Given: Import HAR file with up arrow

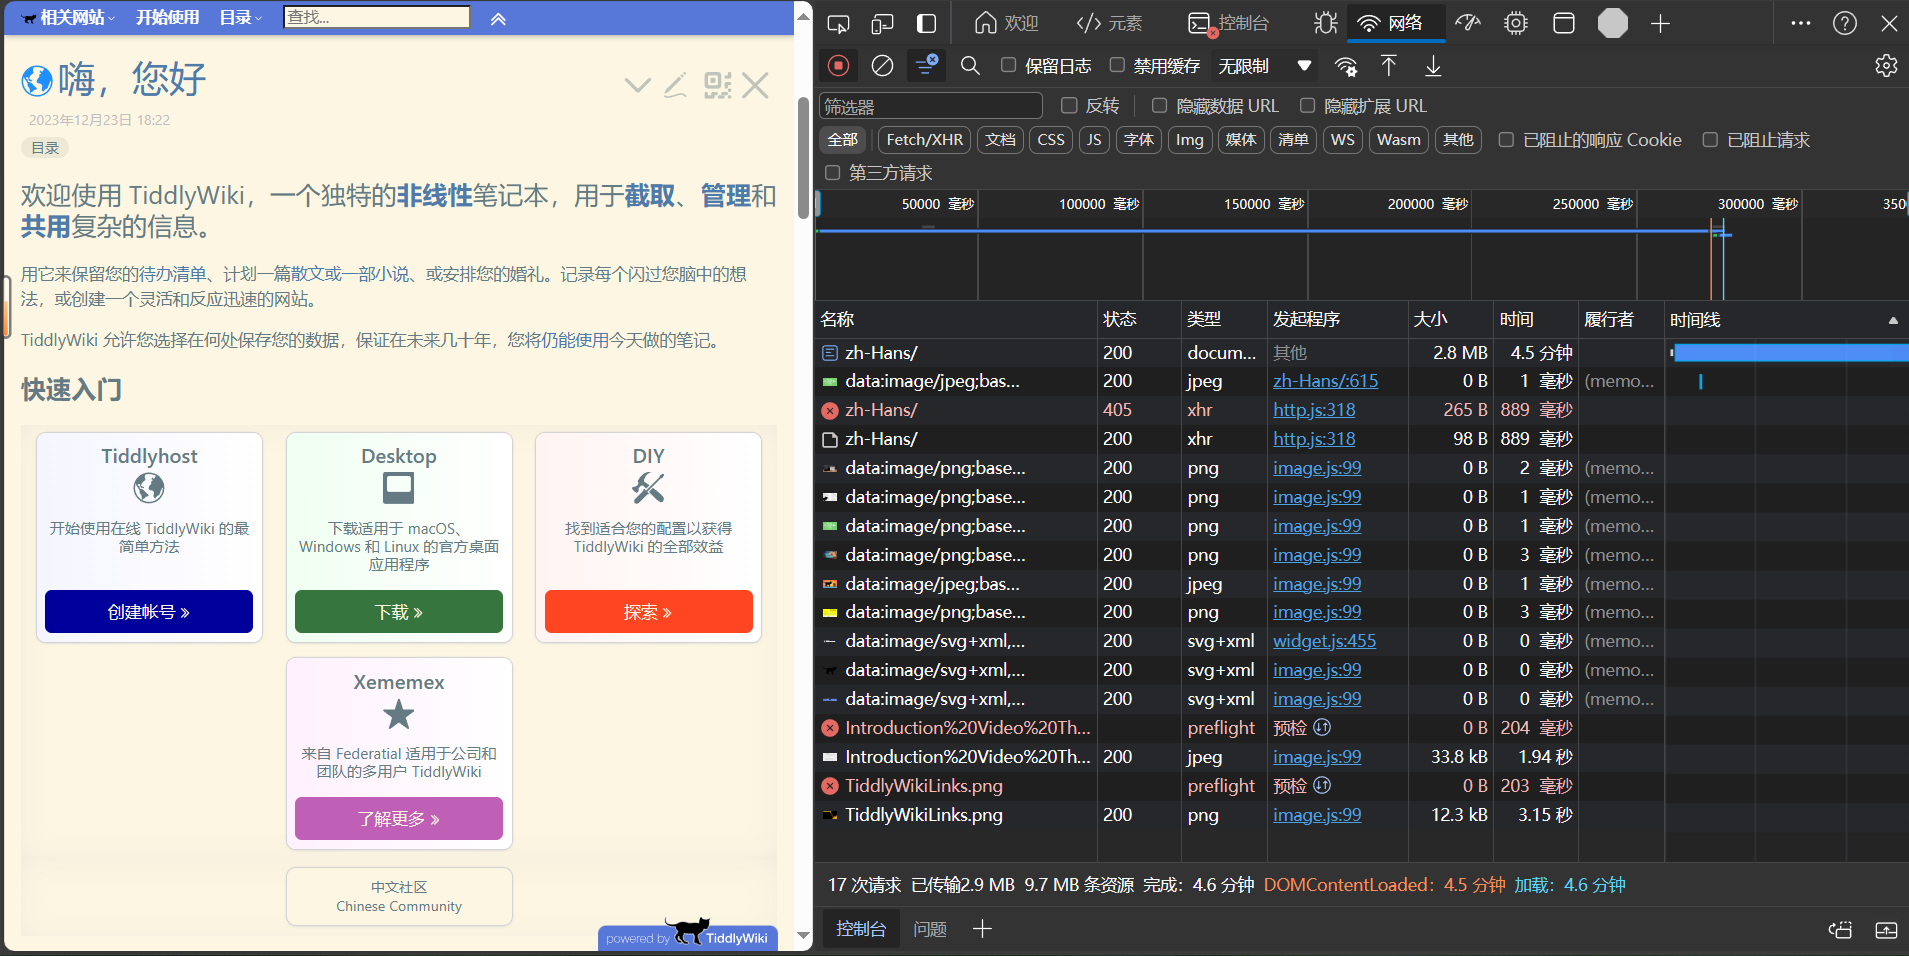Looking at the screenshot, I should click(1389, 66).
